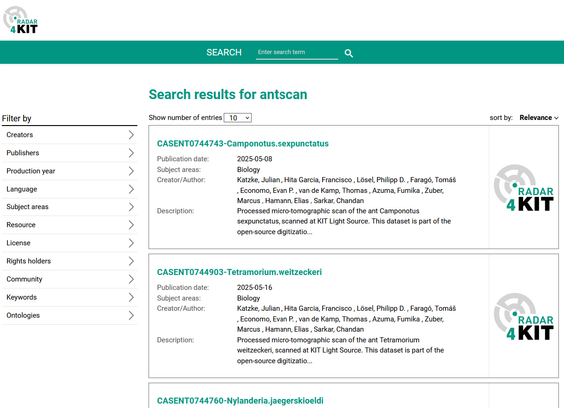Image resolution: width=564 pixels, height=408 pixels.
Task: Expand the License filter
Action: click(x=69, y=243)
